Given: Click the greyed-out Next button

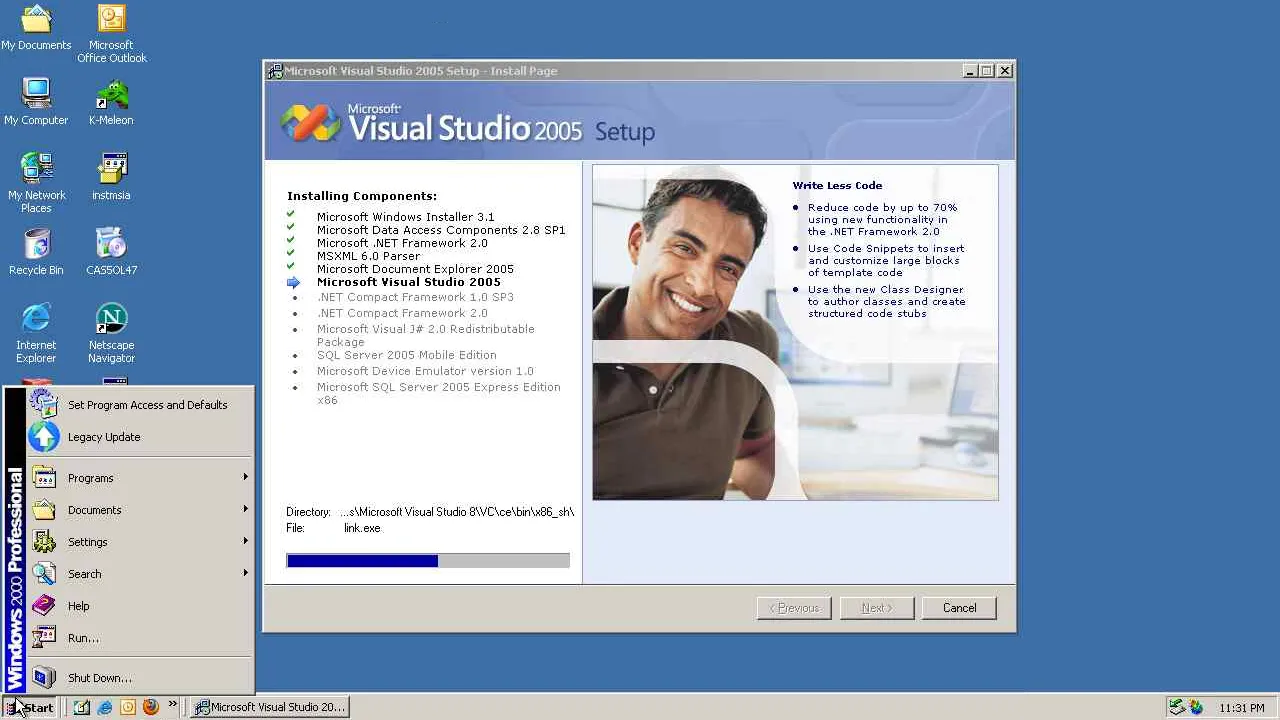Looking at the screenshot, I should (x=876, y=608).
